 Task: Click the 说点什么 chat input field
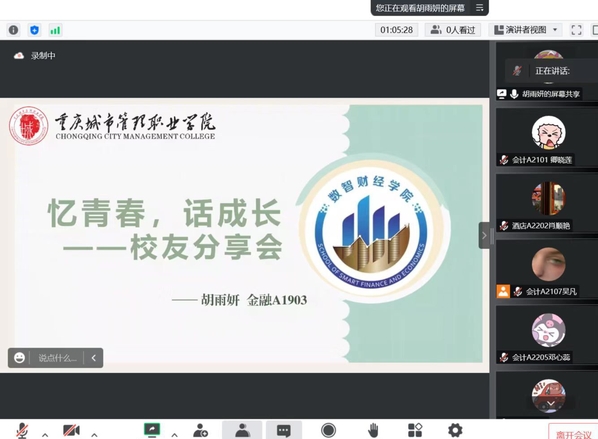[x=57, y=358]
